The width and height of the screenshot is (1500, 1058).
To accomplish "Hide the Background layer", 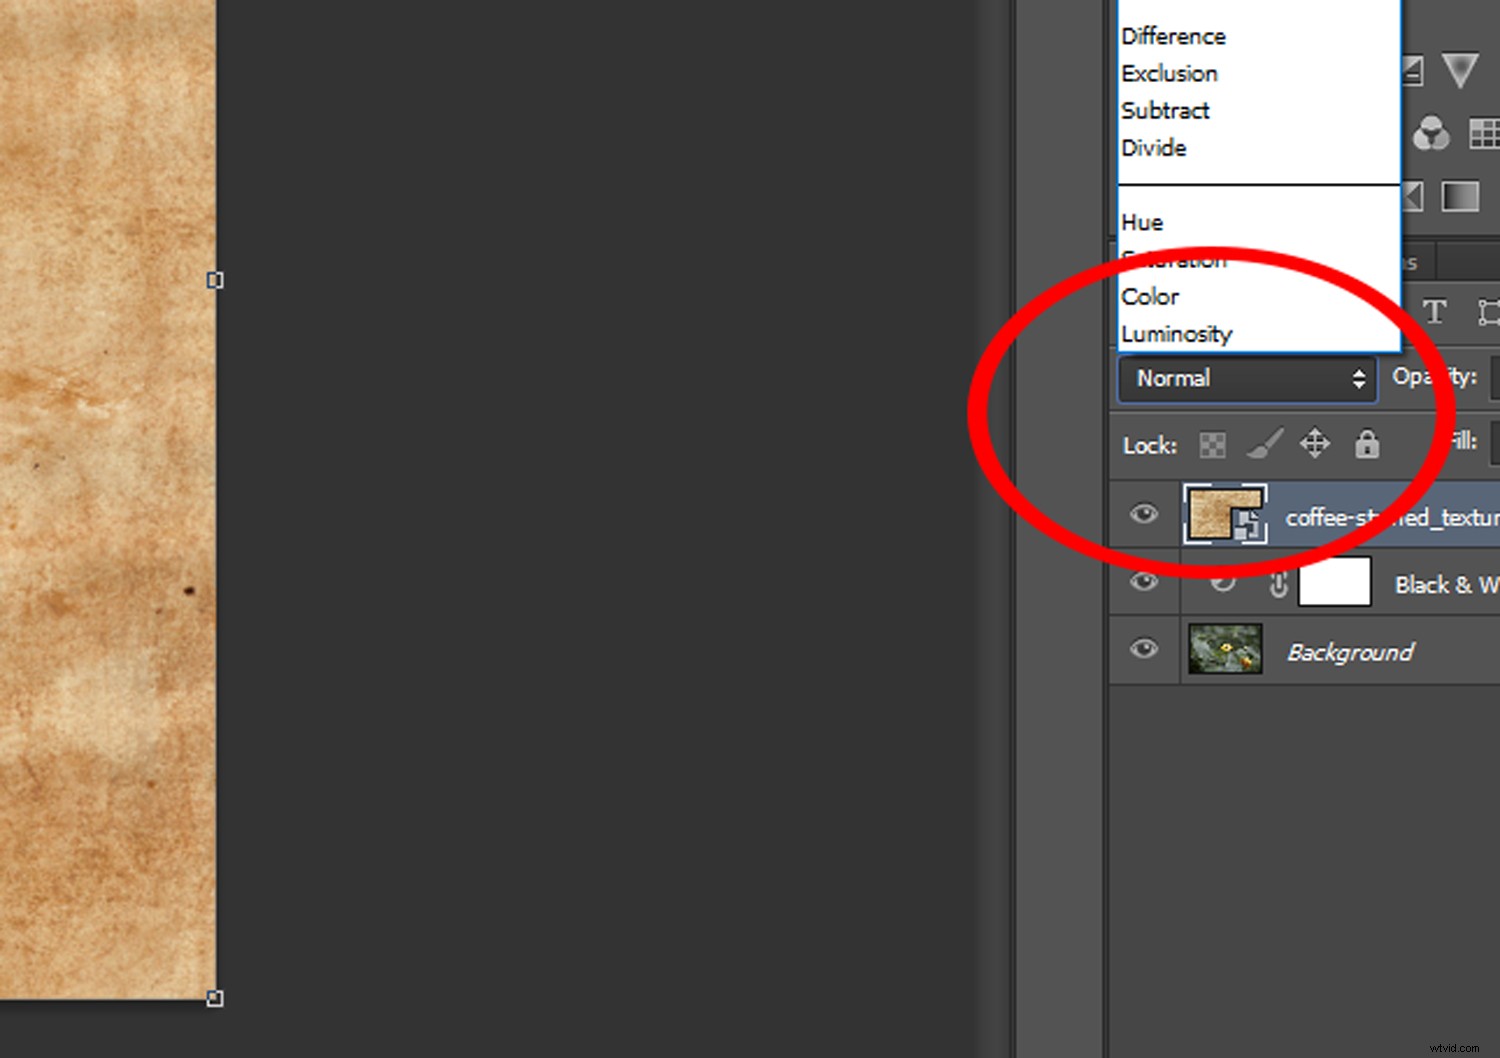I will (x=1143, y=649).
